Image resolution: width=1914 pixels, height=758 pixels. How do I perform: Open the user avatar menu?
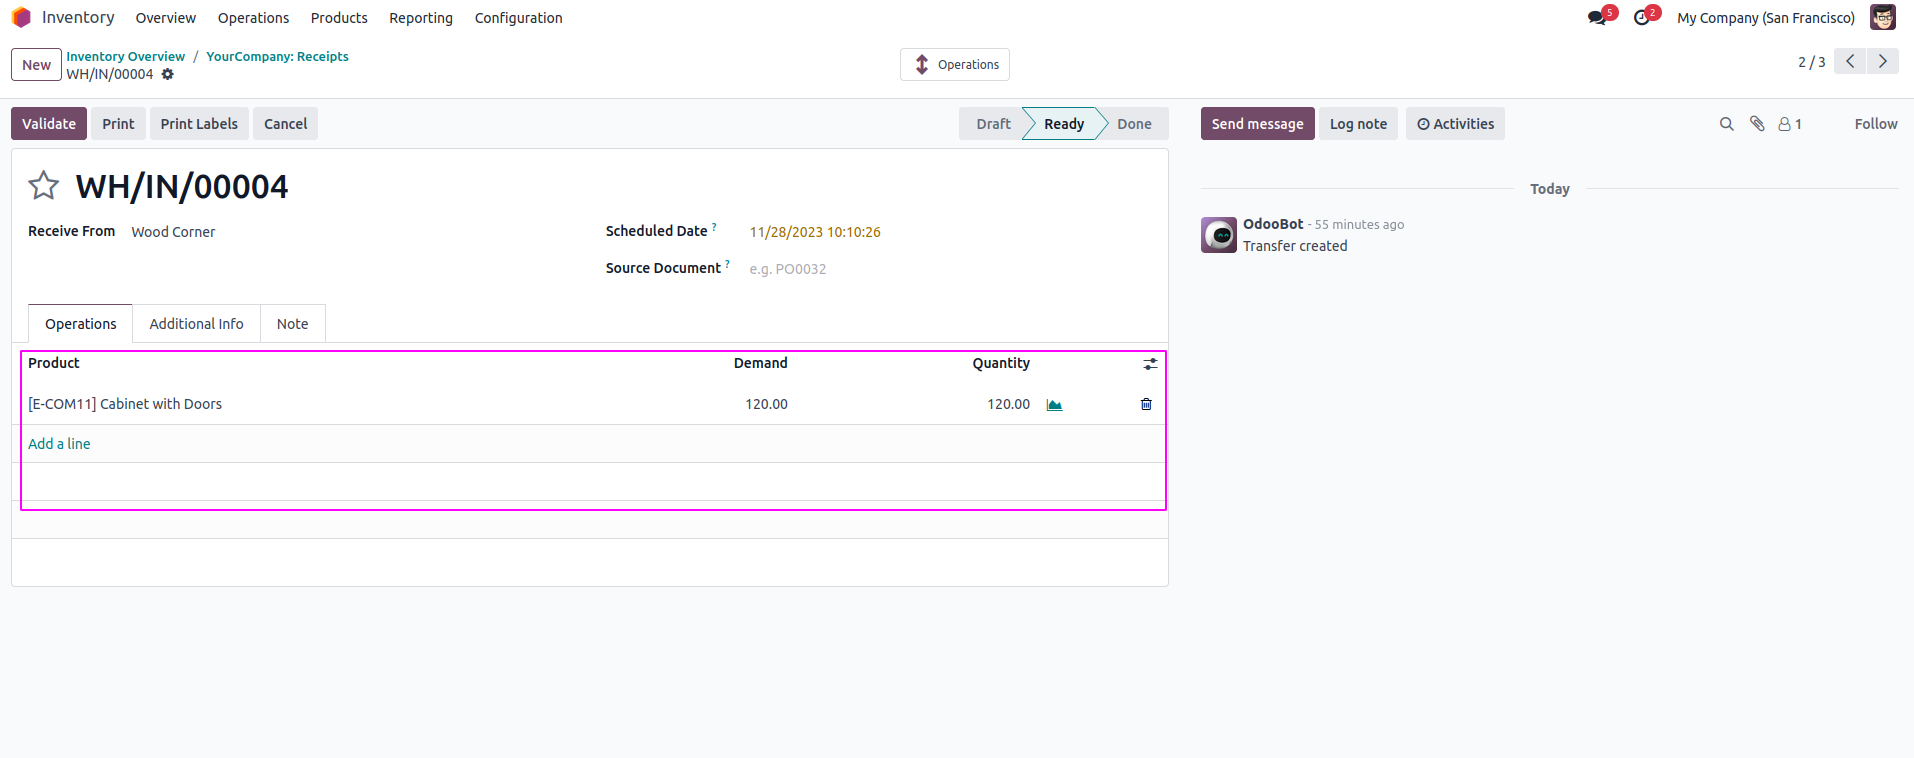tap(1882, 18)
